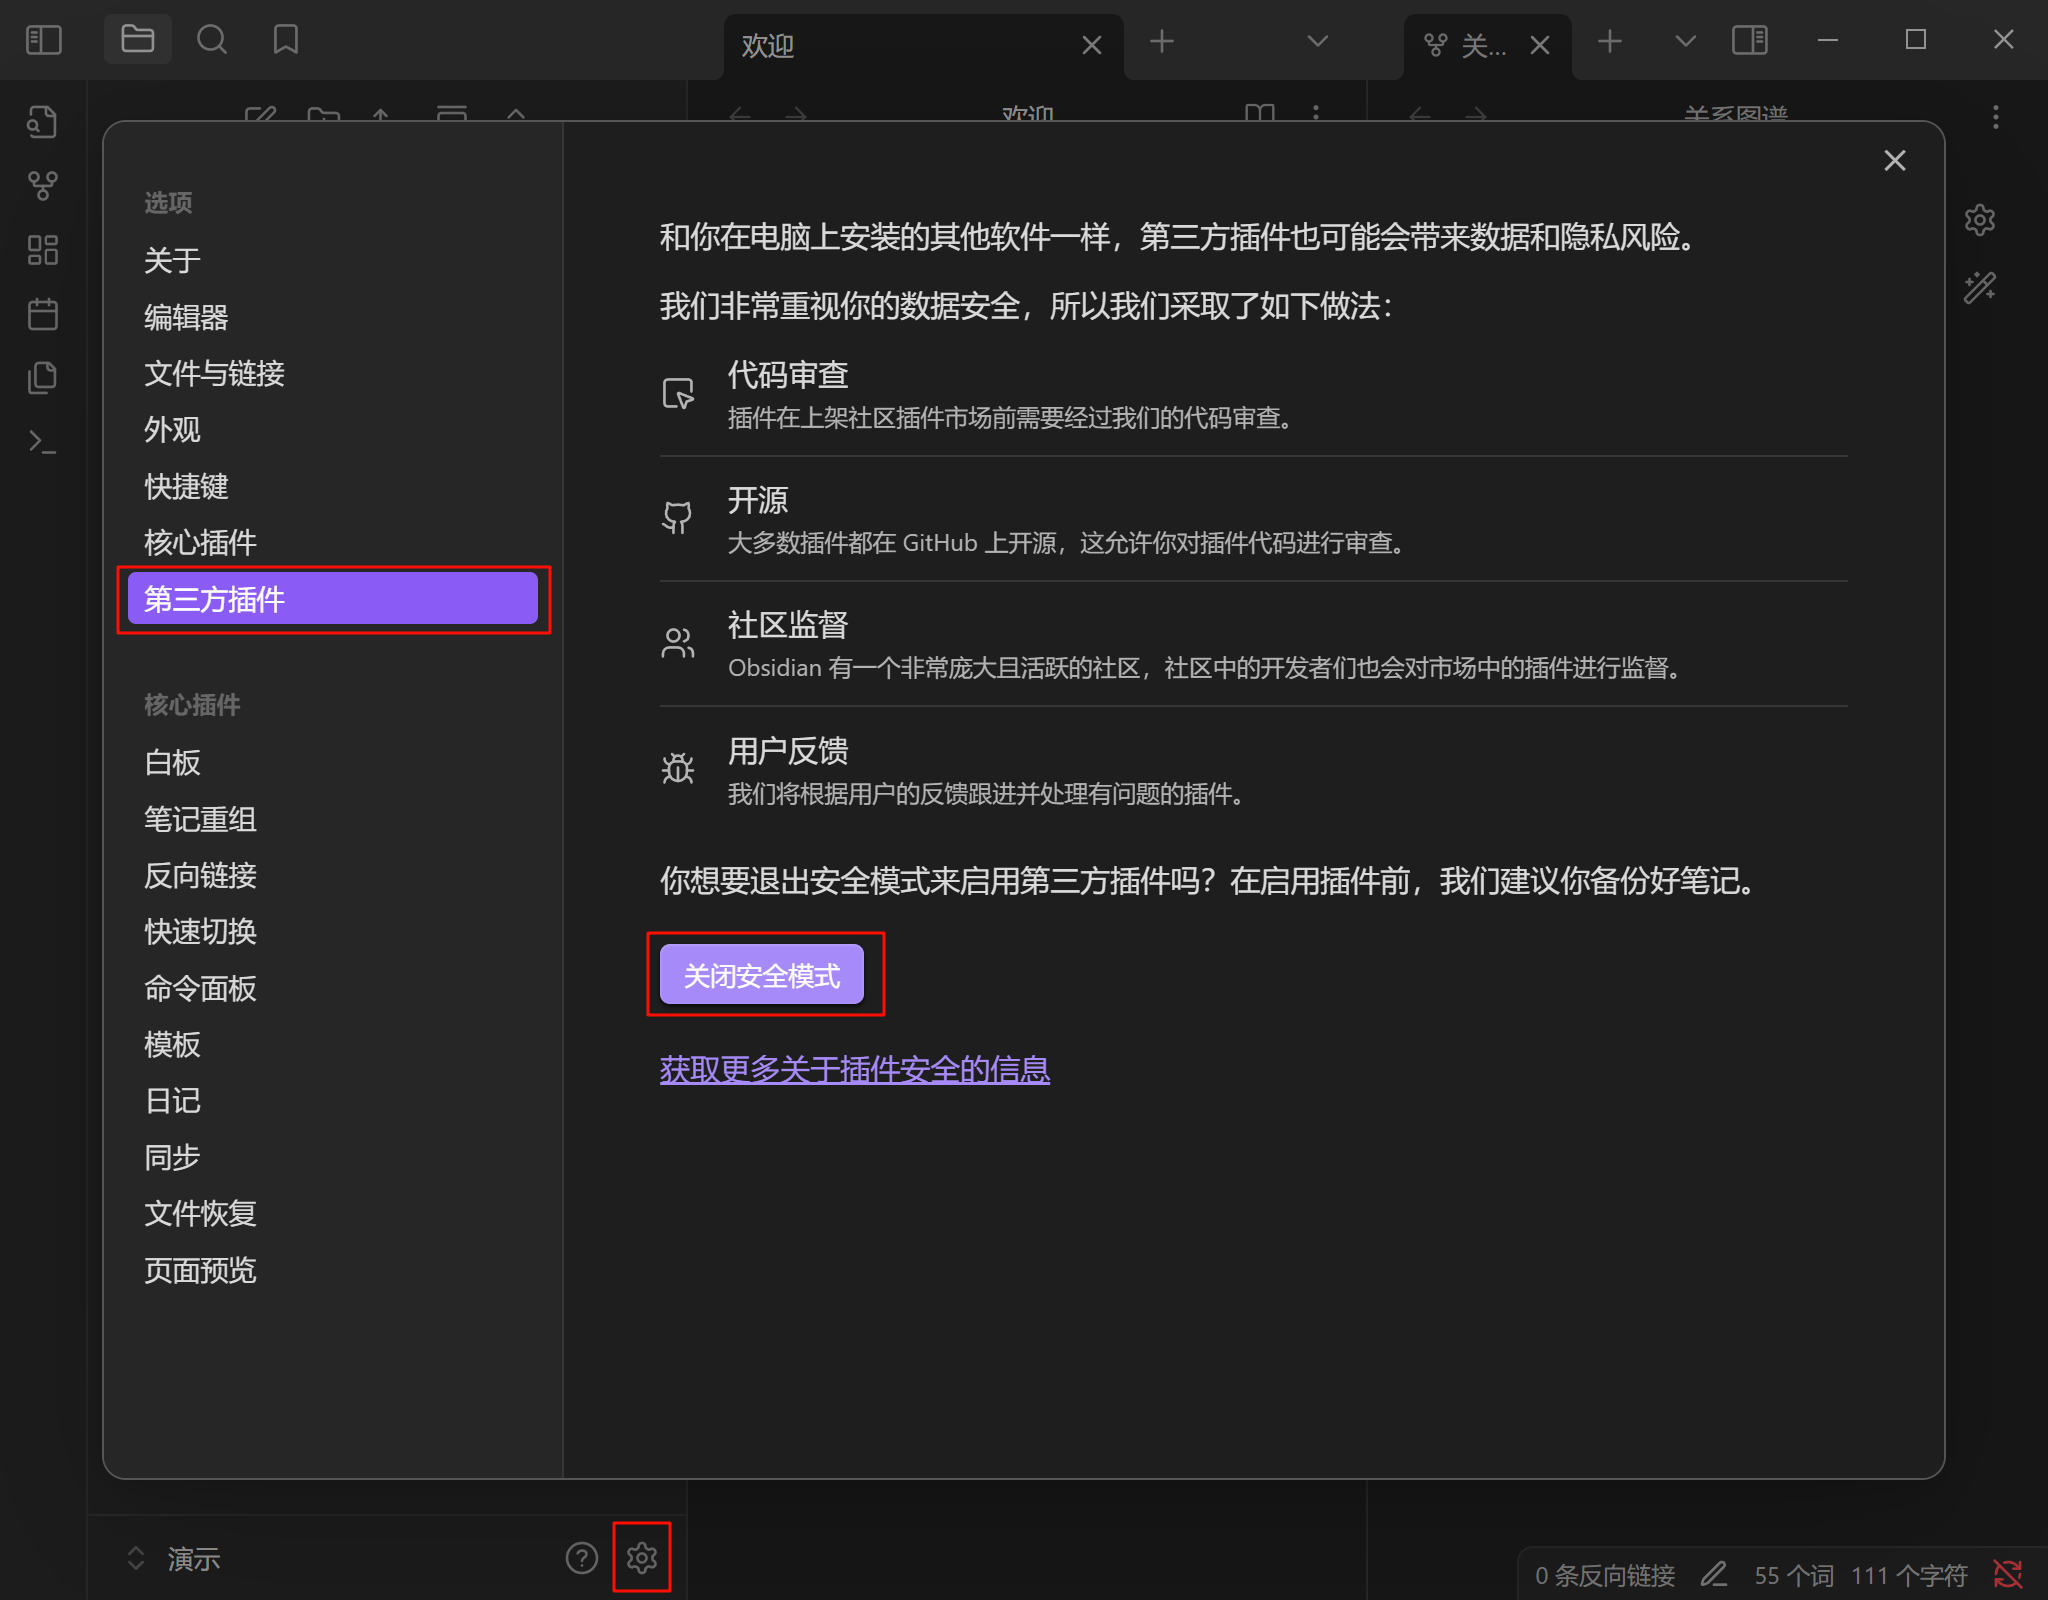The image size is (2048, 1600).
Task: Open the canvas ribbon icon
Action: point(42,250)
